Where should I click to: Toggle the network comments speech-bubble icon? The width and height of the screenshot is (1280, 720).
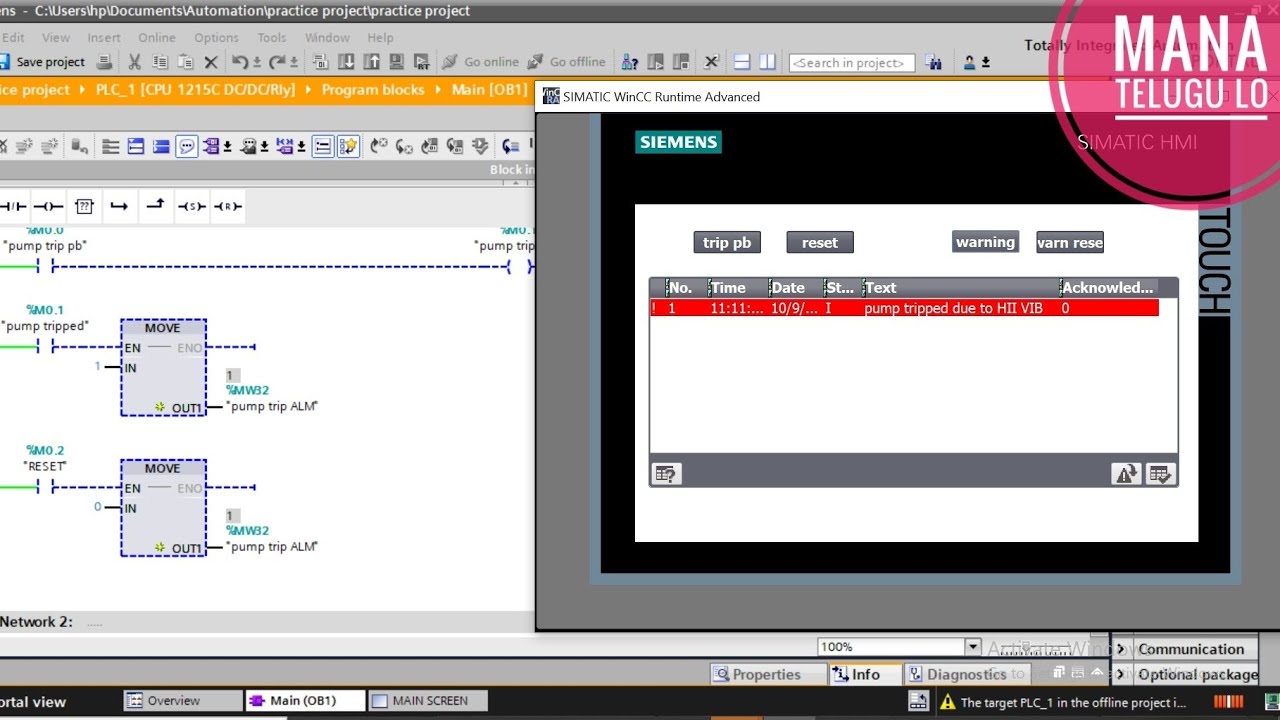tap(187, 146)
